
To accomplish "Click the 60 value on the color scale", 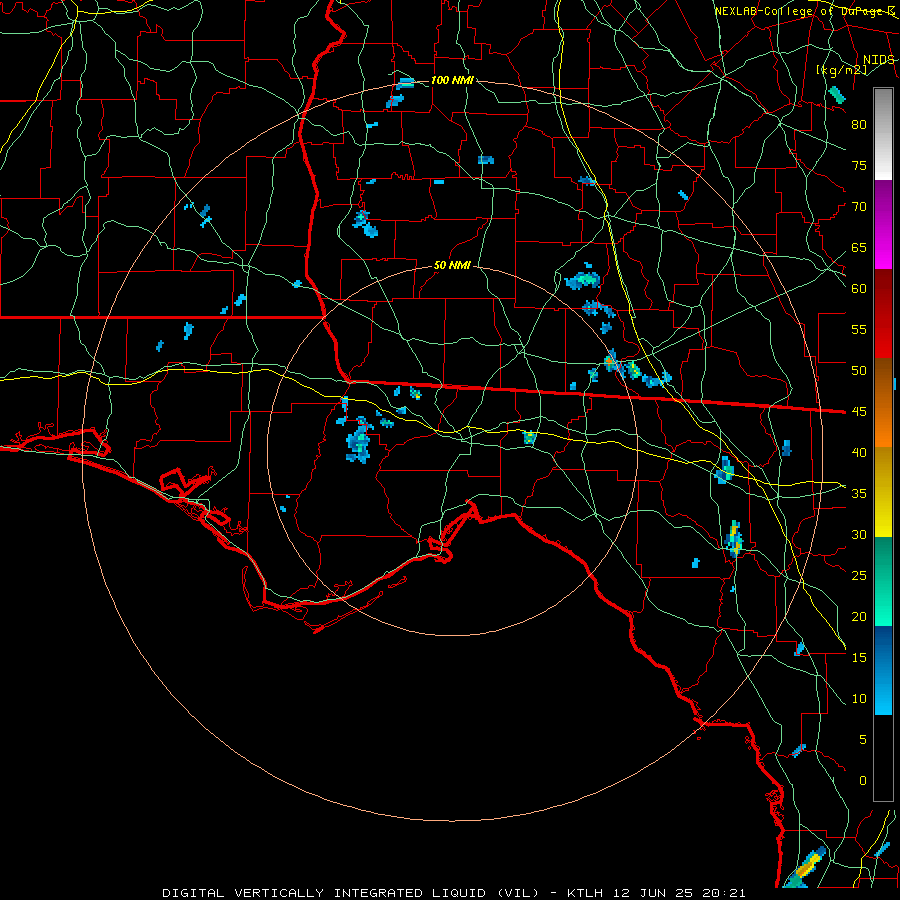I will tap(859, 289).
